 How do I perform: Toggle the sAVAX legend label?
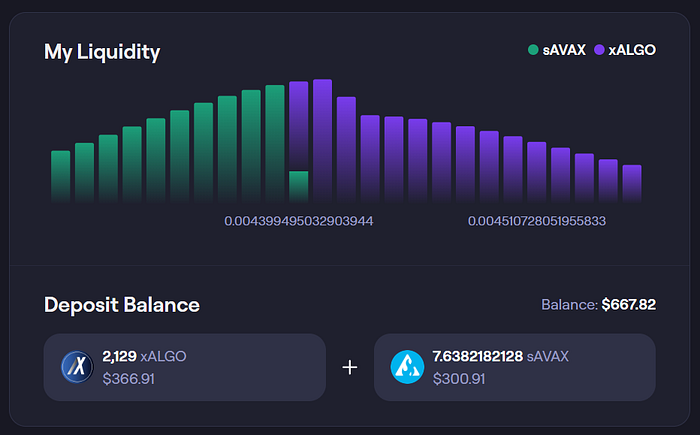(564, 50)
